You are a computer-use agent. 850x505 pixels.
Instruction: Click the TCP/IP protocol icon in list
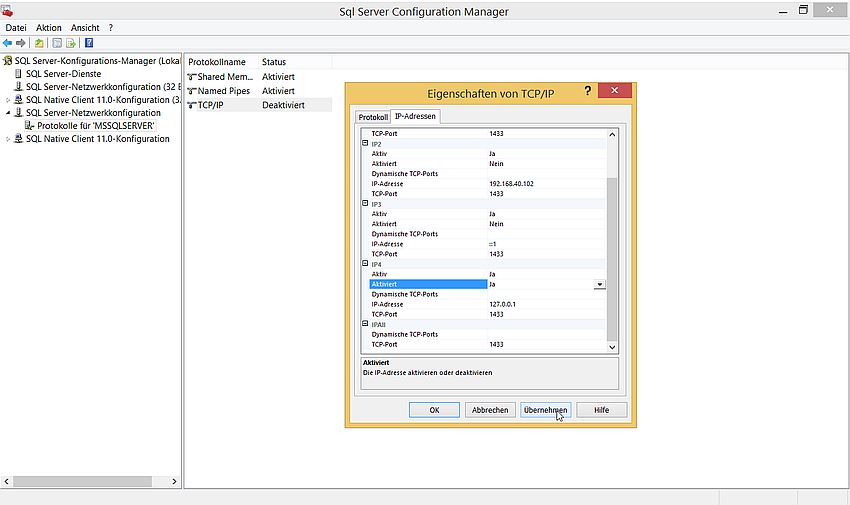(x=191, y=105)
